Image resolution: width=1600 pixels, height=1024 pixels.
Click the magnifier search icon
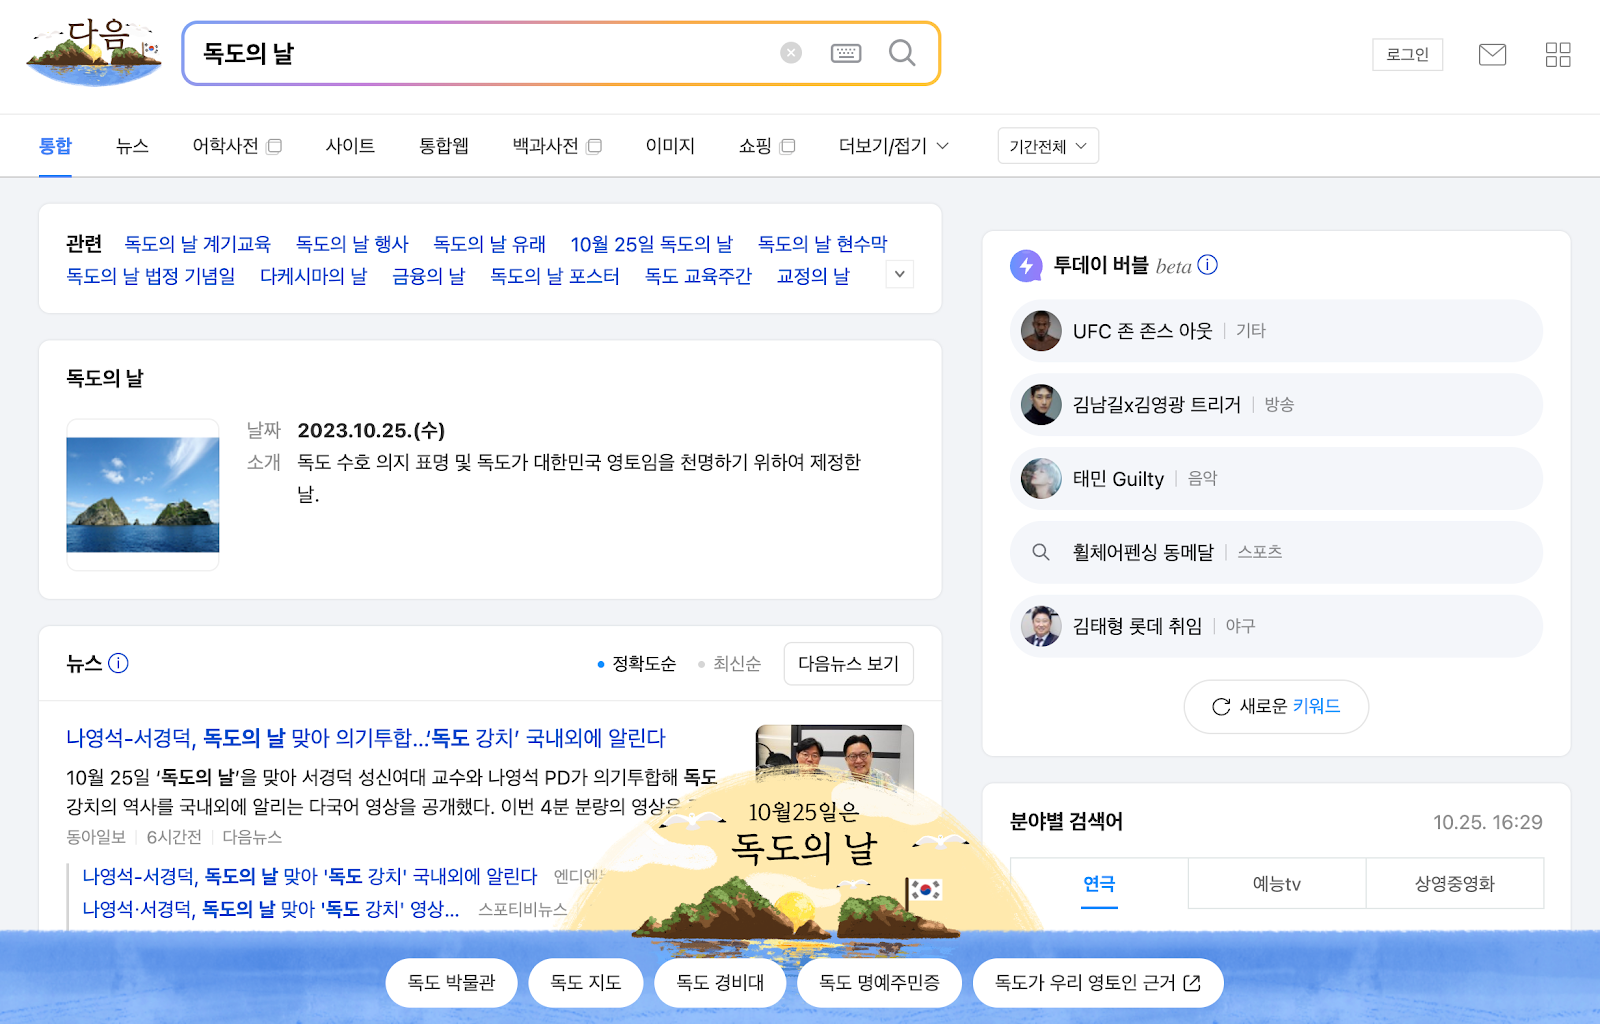pyautogui.click(x=902, y=53)
